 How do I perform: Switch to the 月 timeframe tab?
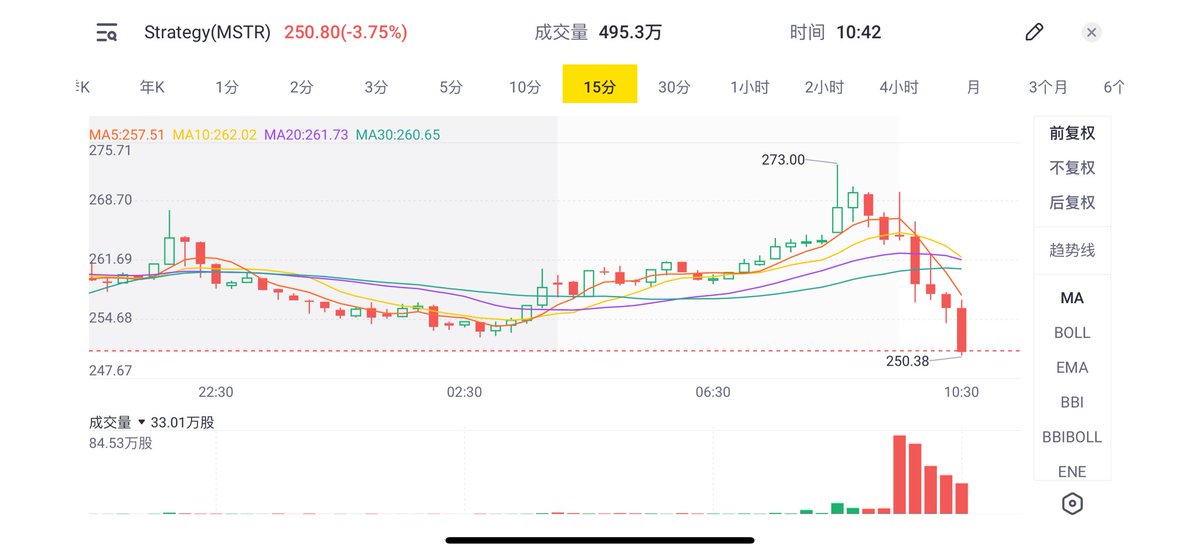coord(973,87)
